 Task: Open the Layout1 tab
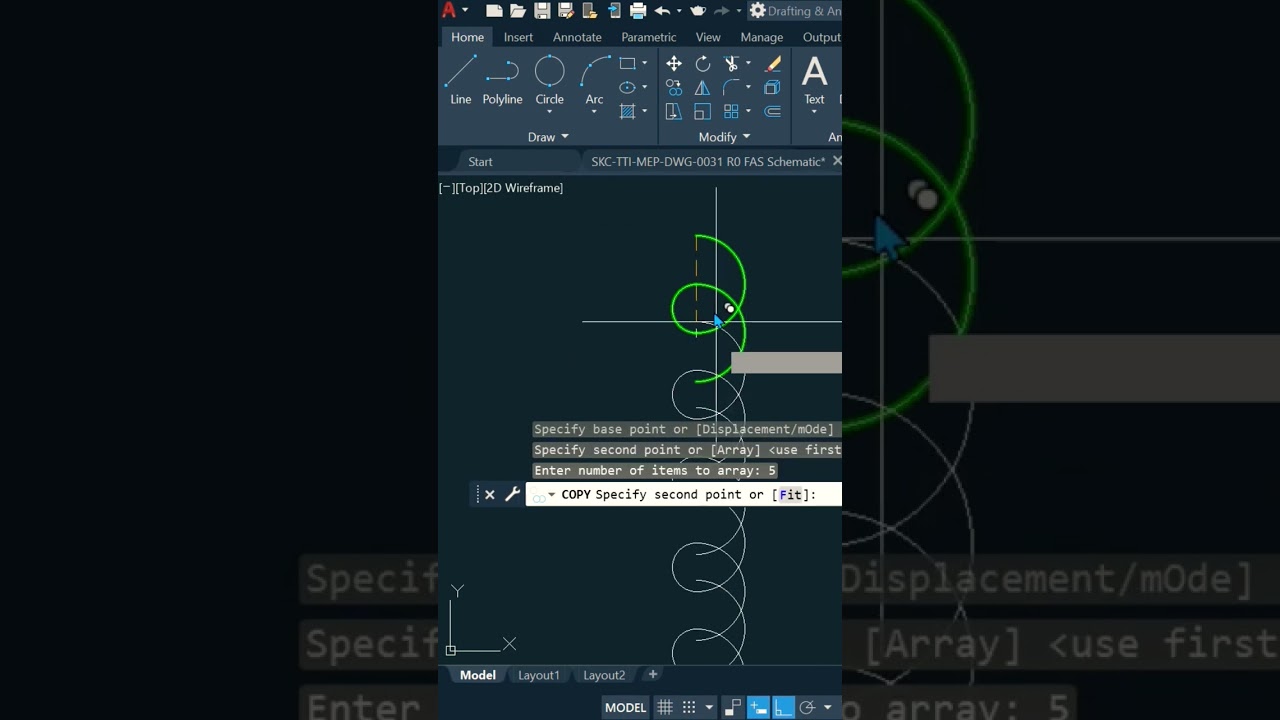pos(538,675)
